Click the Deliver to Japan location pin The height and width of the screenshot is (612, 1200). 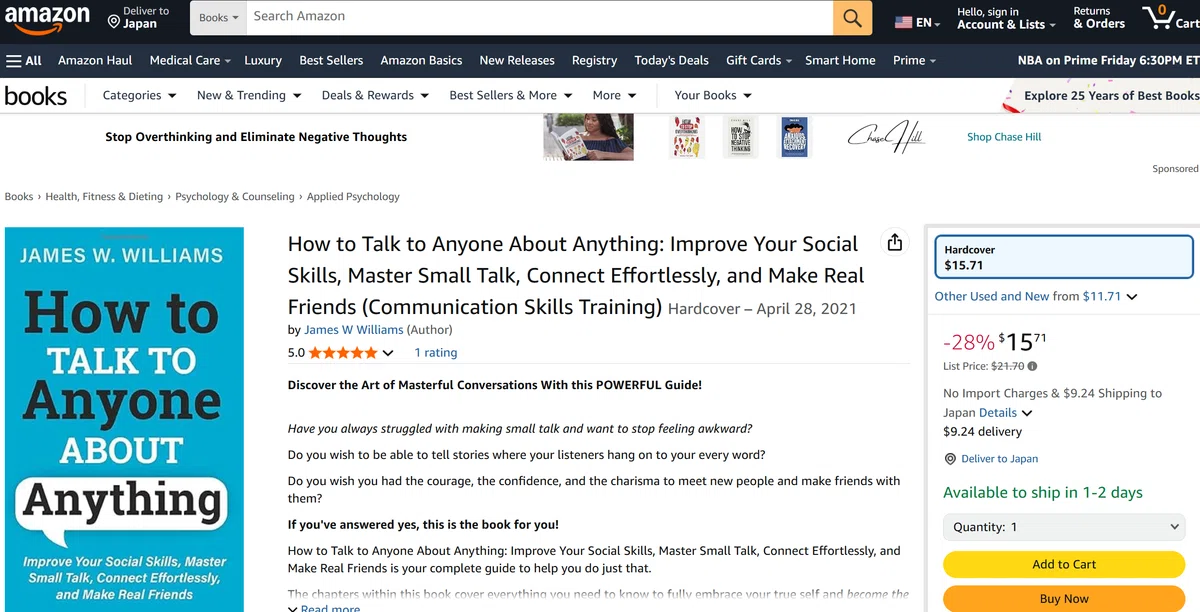click(114, 20)
